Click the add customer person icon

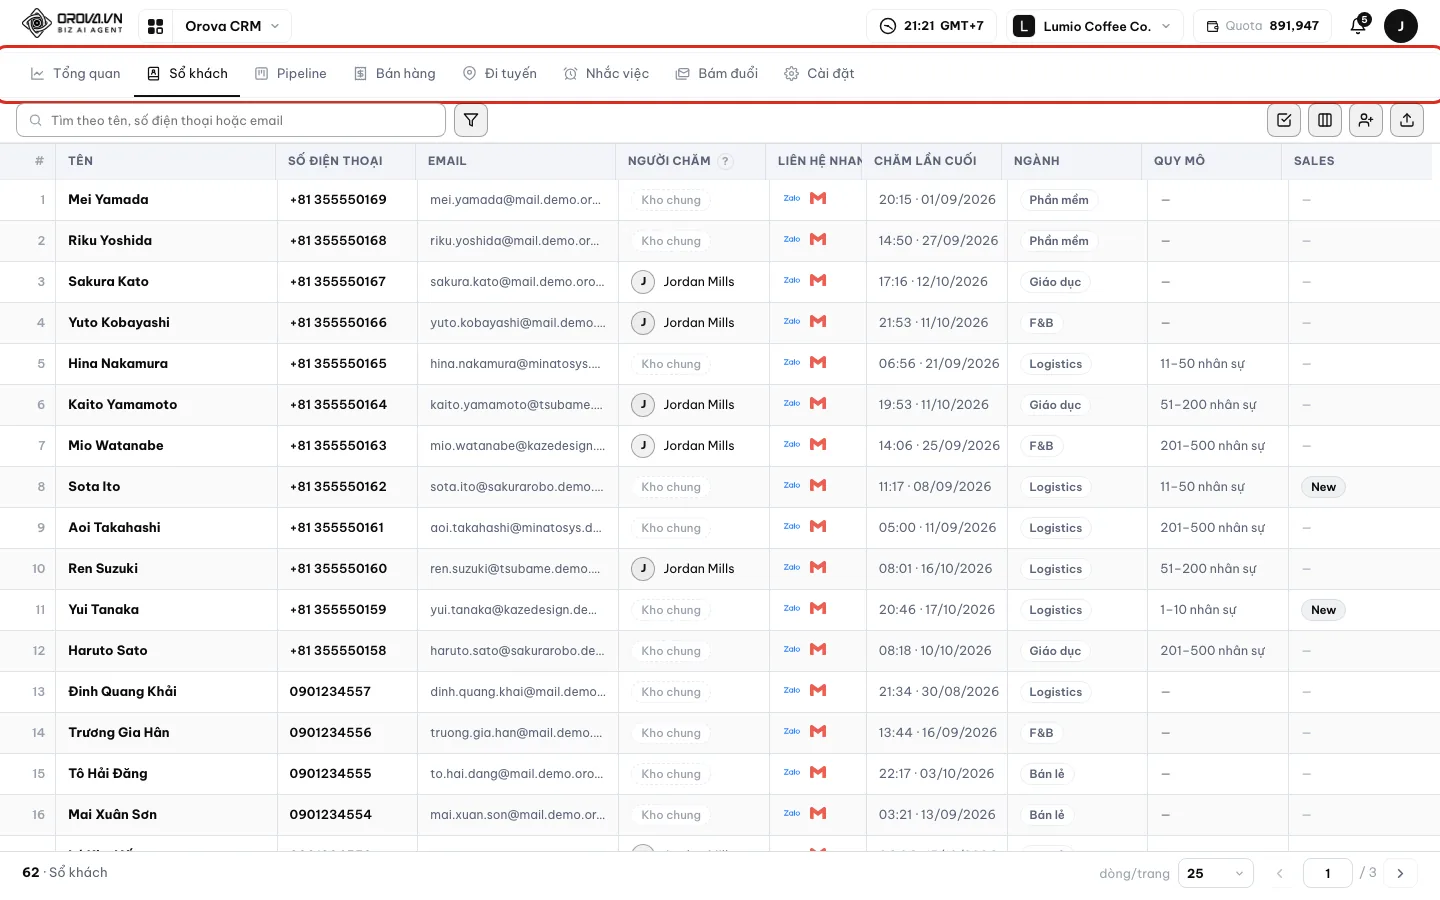[1366, 120]
